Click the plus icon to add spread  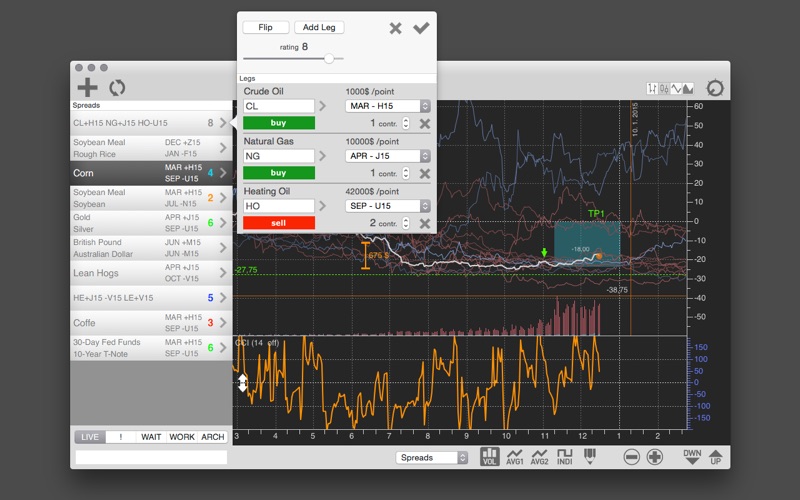pos(88,87)
